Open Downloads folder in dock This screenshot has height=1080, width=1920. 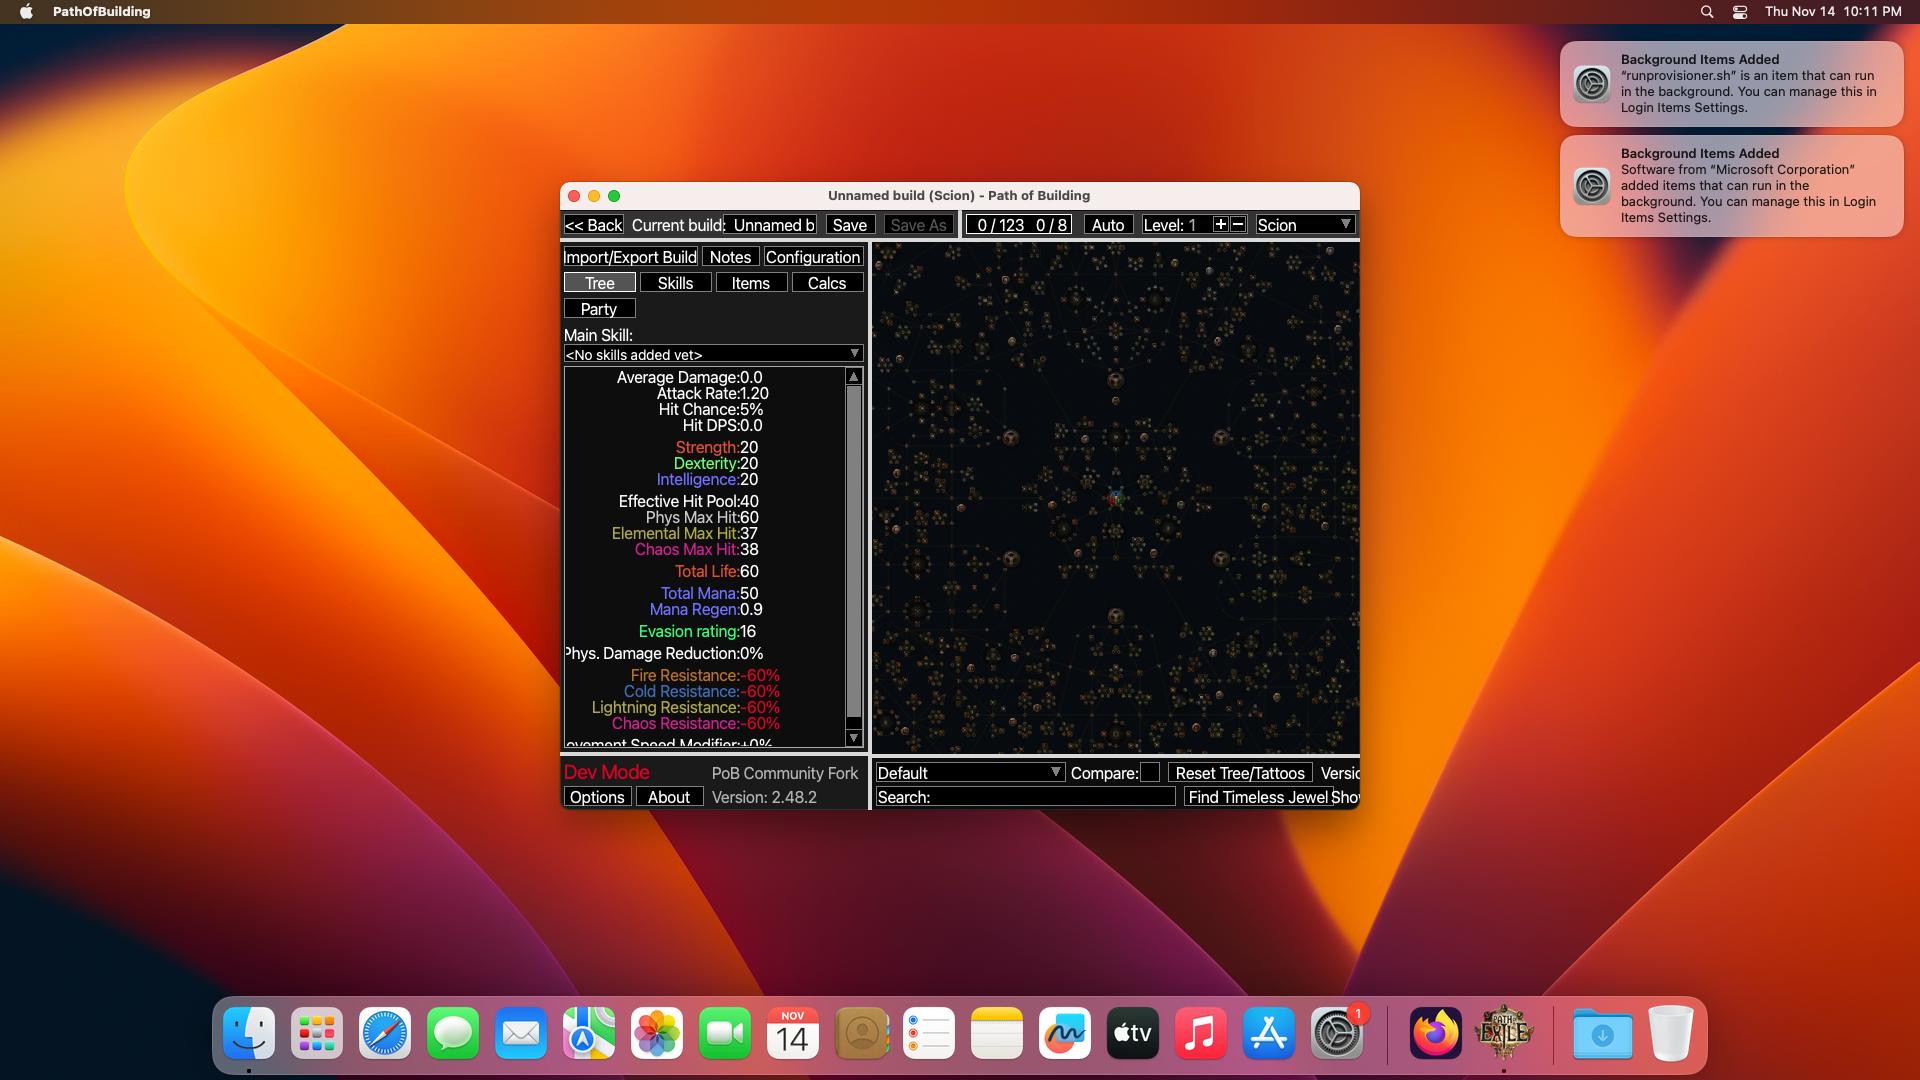coord(1602,1033)
